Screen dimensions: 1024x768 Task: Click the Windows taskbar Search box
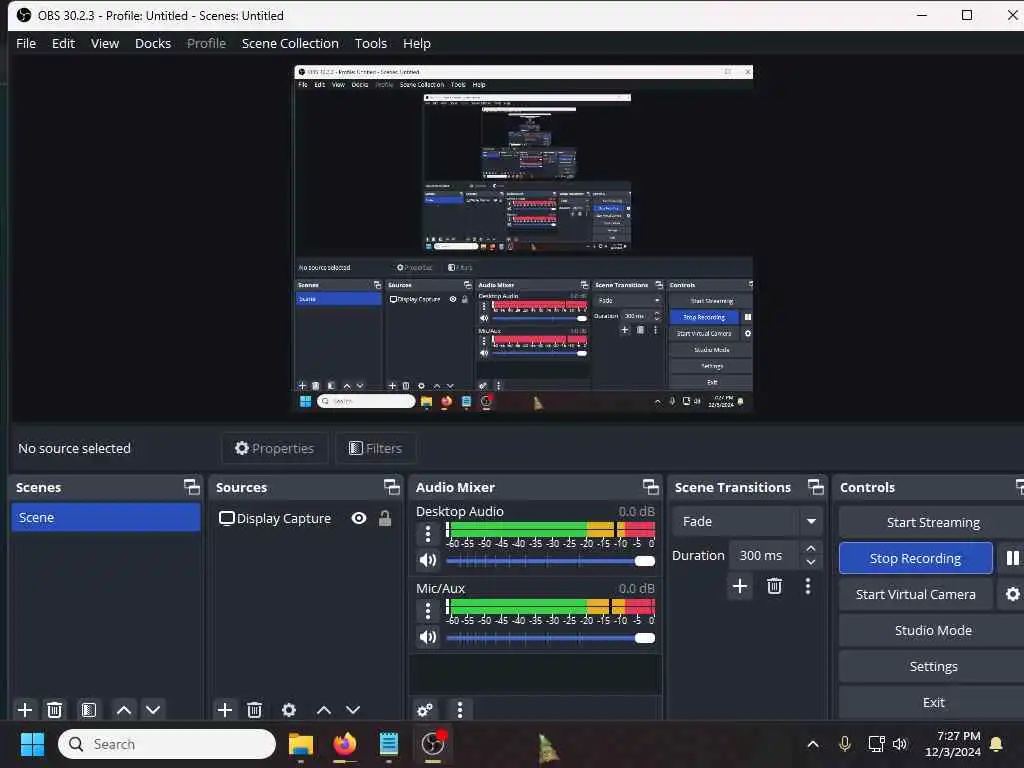(x=167, y=744)
